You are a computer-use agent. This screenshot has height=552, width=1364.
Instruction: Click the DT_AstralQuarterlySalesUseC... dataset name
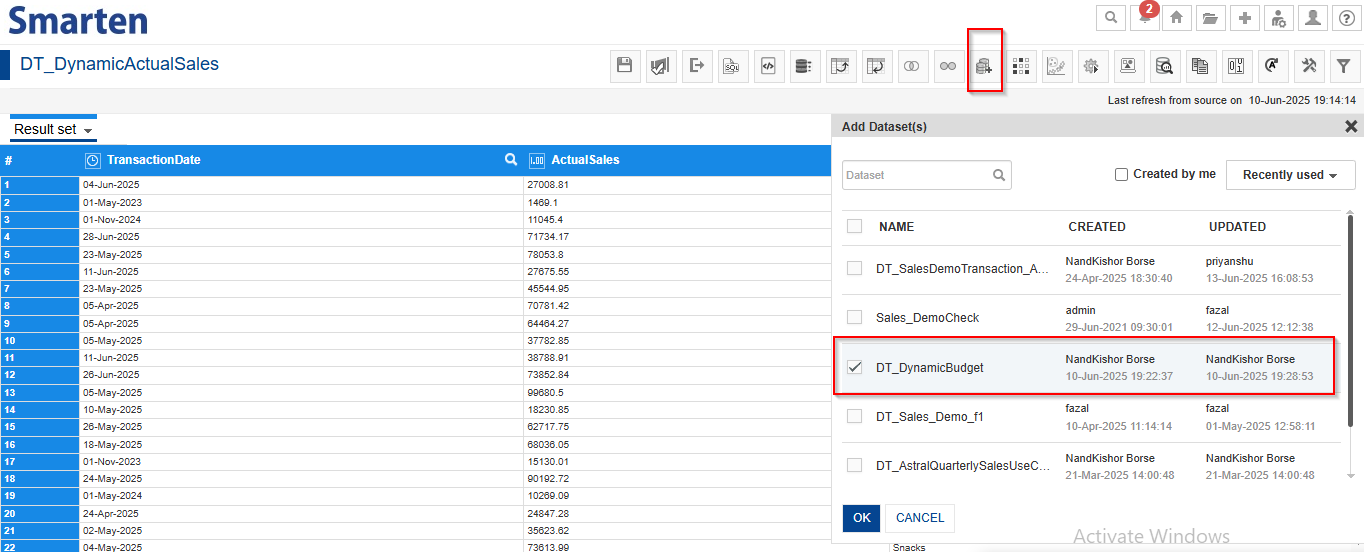[964, 466]
